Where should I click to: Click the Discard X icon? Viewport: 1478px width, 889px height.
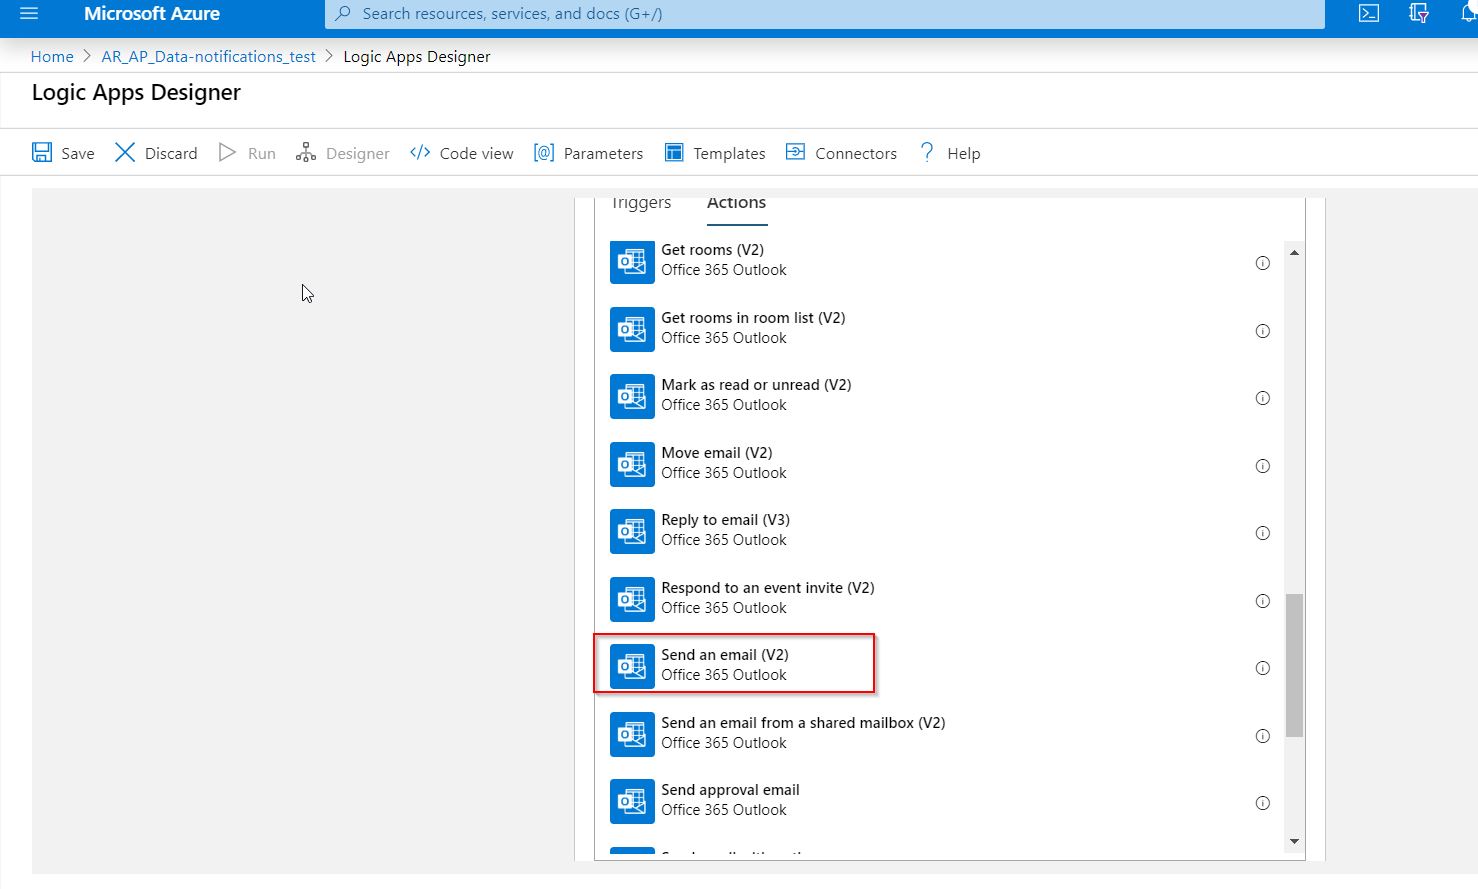pos(125,152)
